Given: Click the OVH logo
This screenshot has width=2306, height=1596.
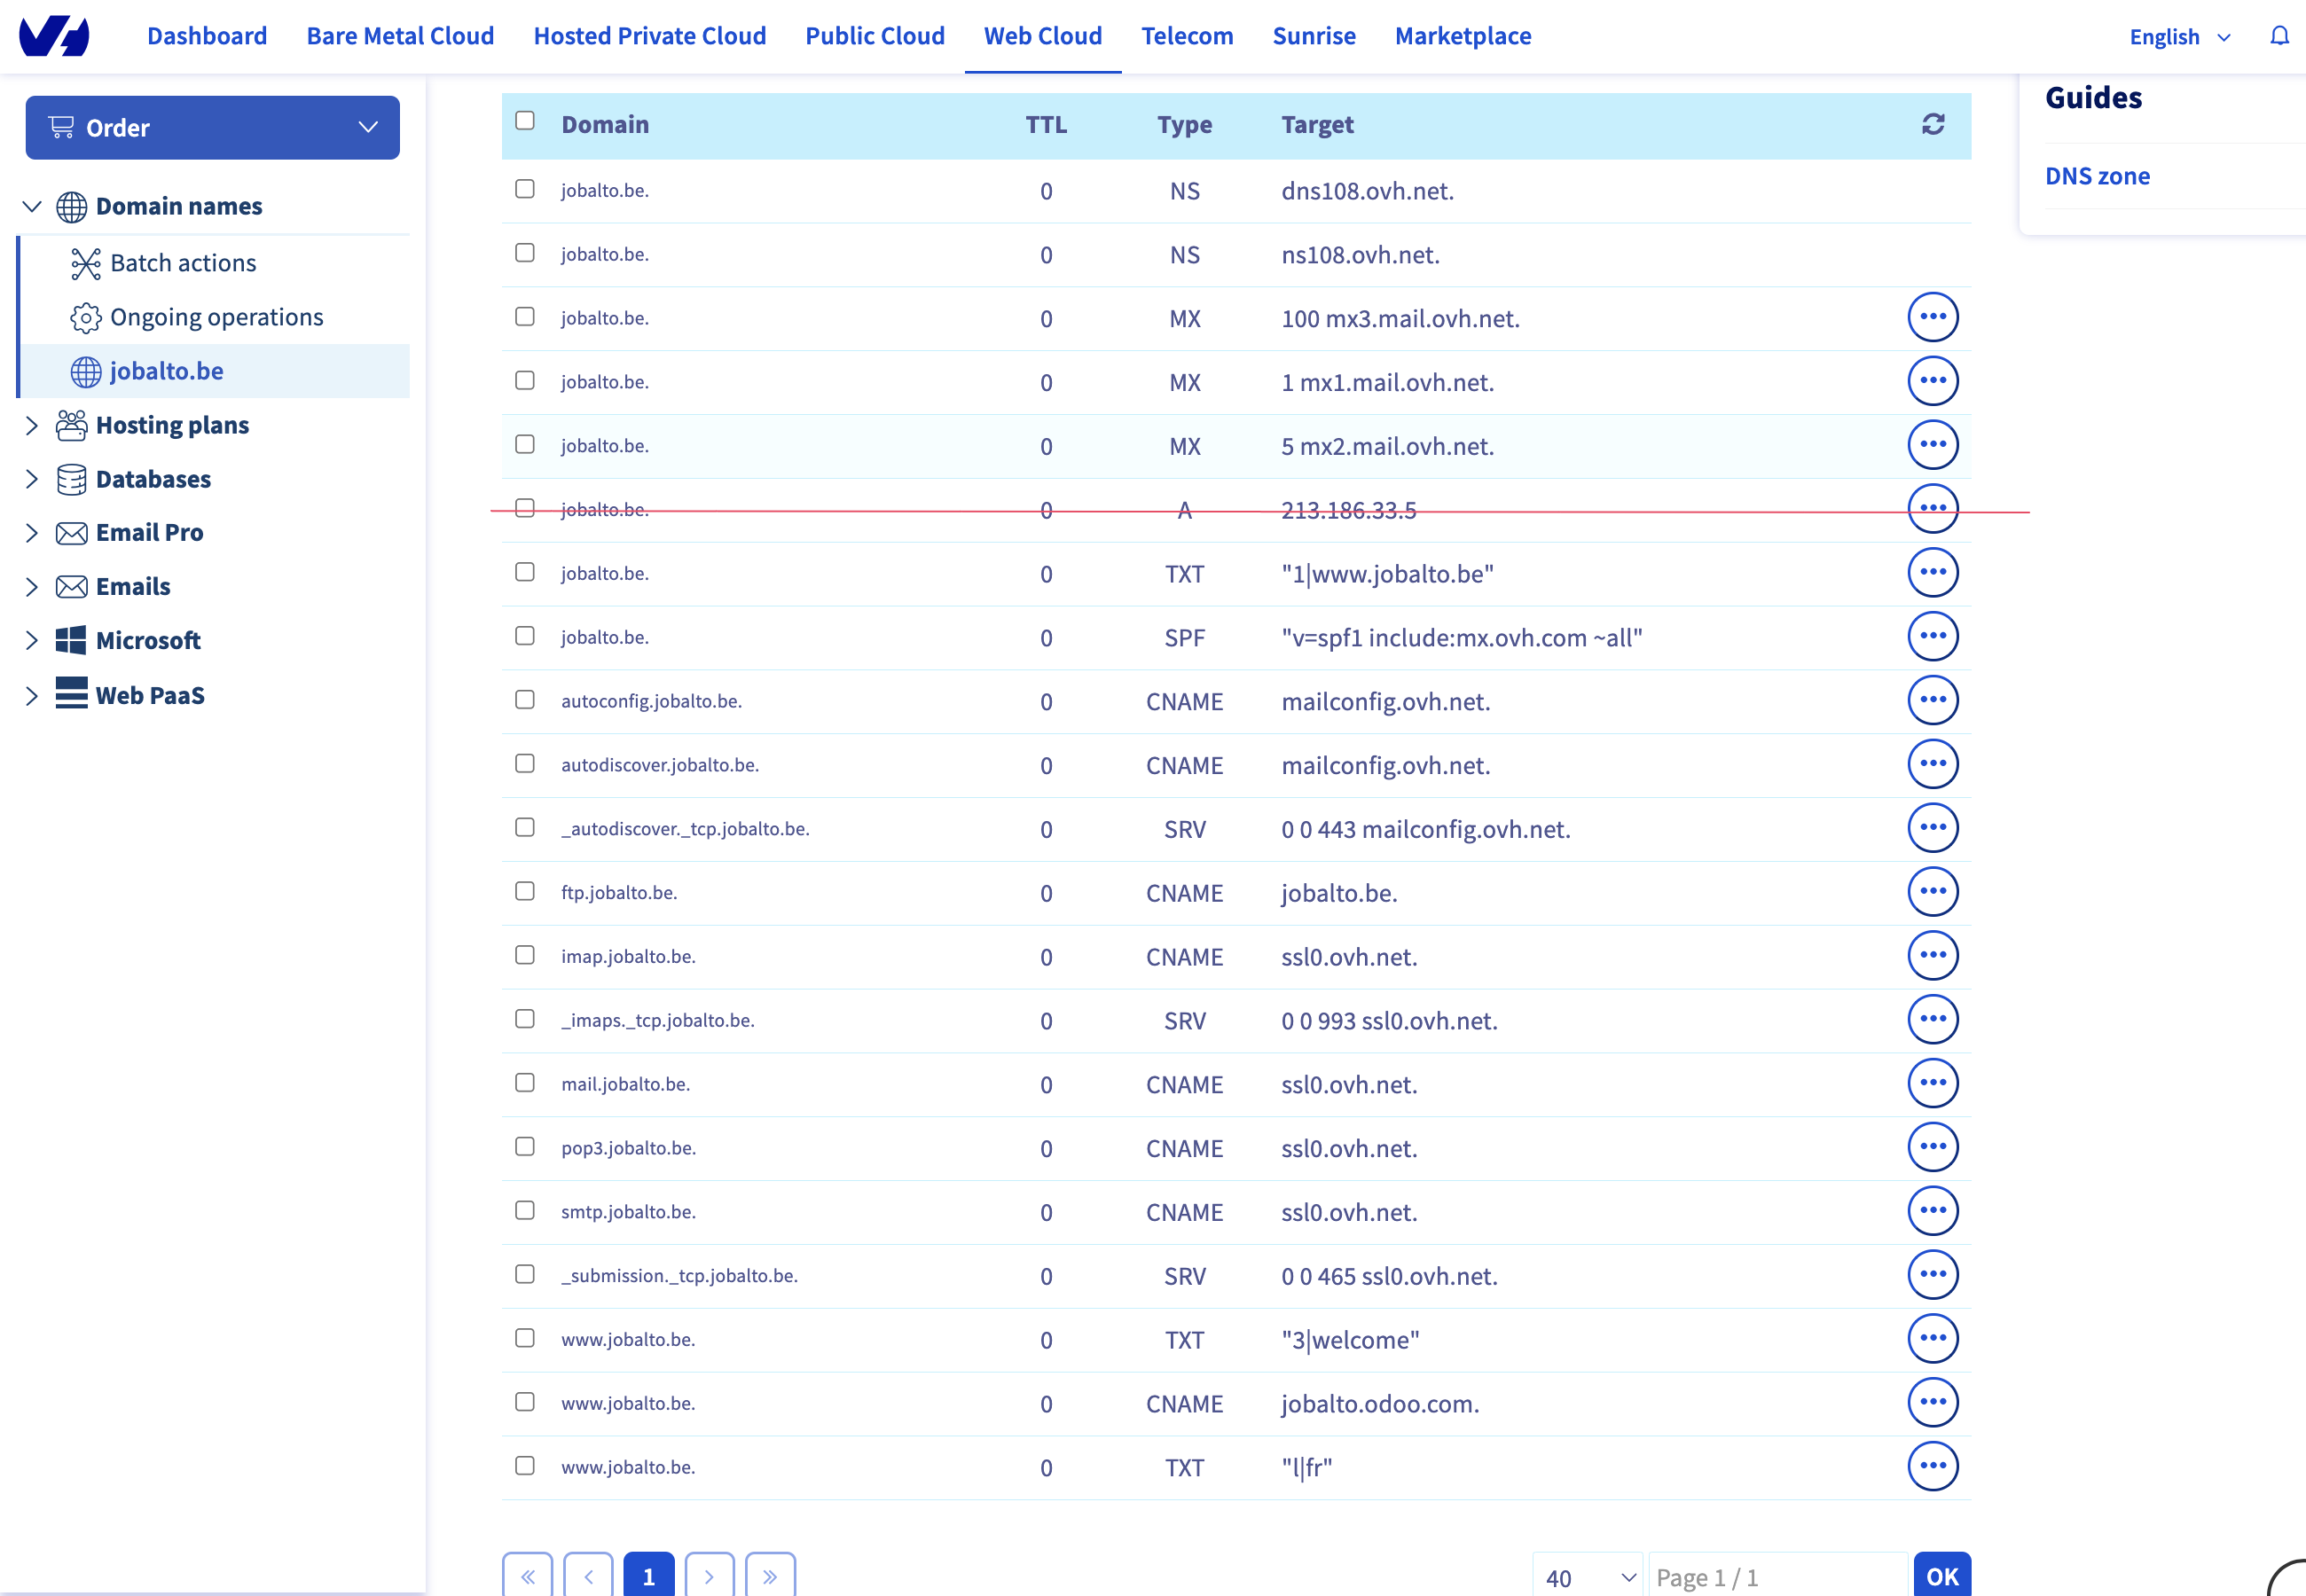Looking at the screenshot, I should (54, 36).
